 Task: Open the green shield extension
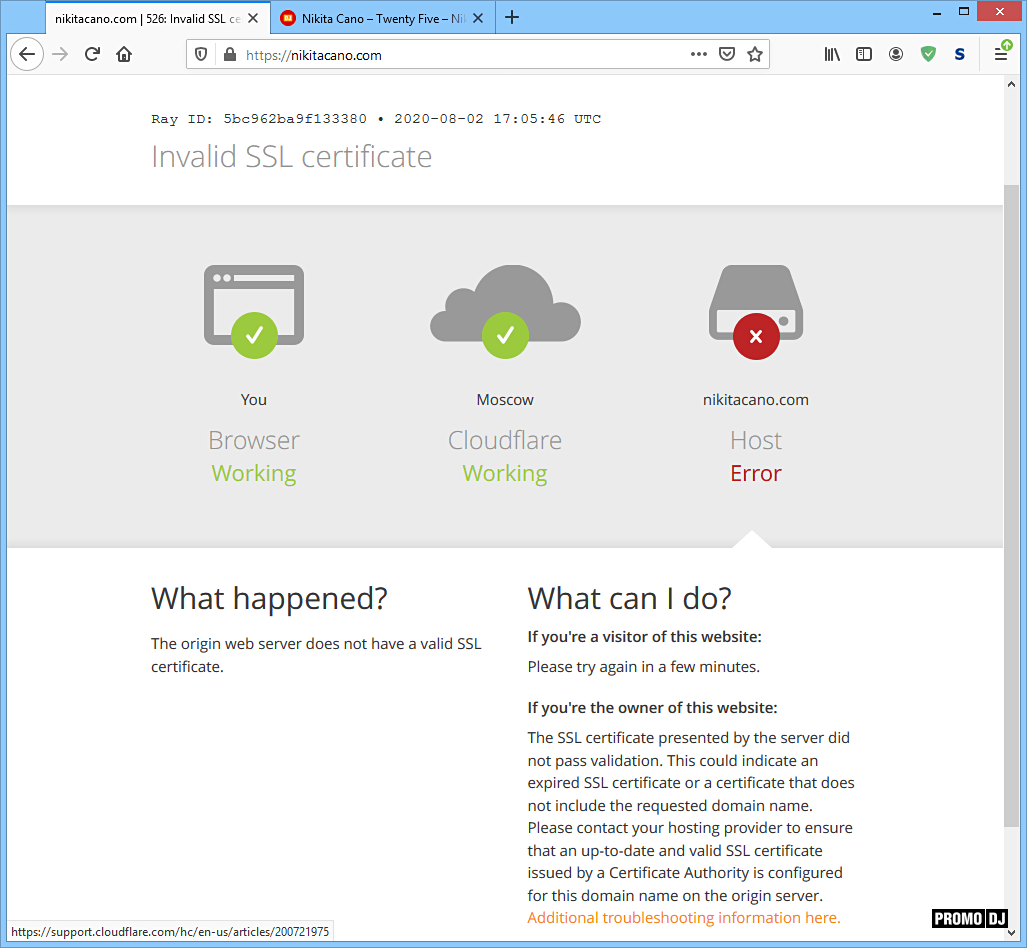pos(928,55)
